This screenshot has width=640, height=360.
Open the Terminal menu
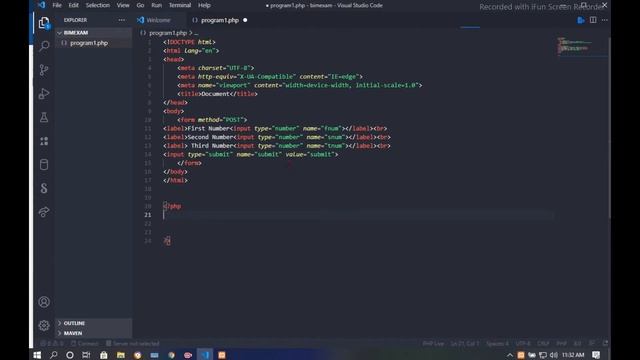coord(180,5)
